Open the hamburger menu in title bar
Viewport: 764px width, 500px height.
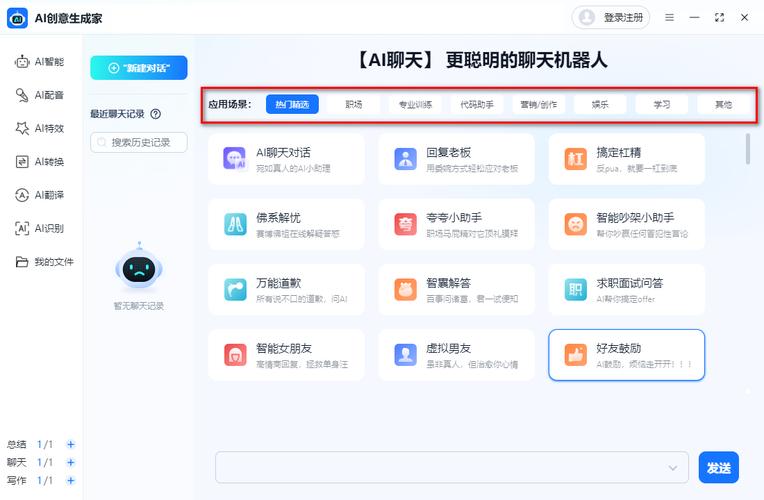[x=669, y=18]
